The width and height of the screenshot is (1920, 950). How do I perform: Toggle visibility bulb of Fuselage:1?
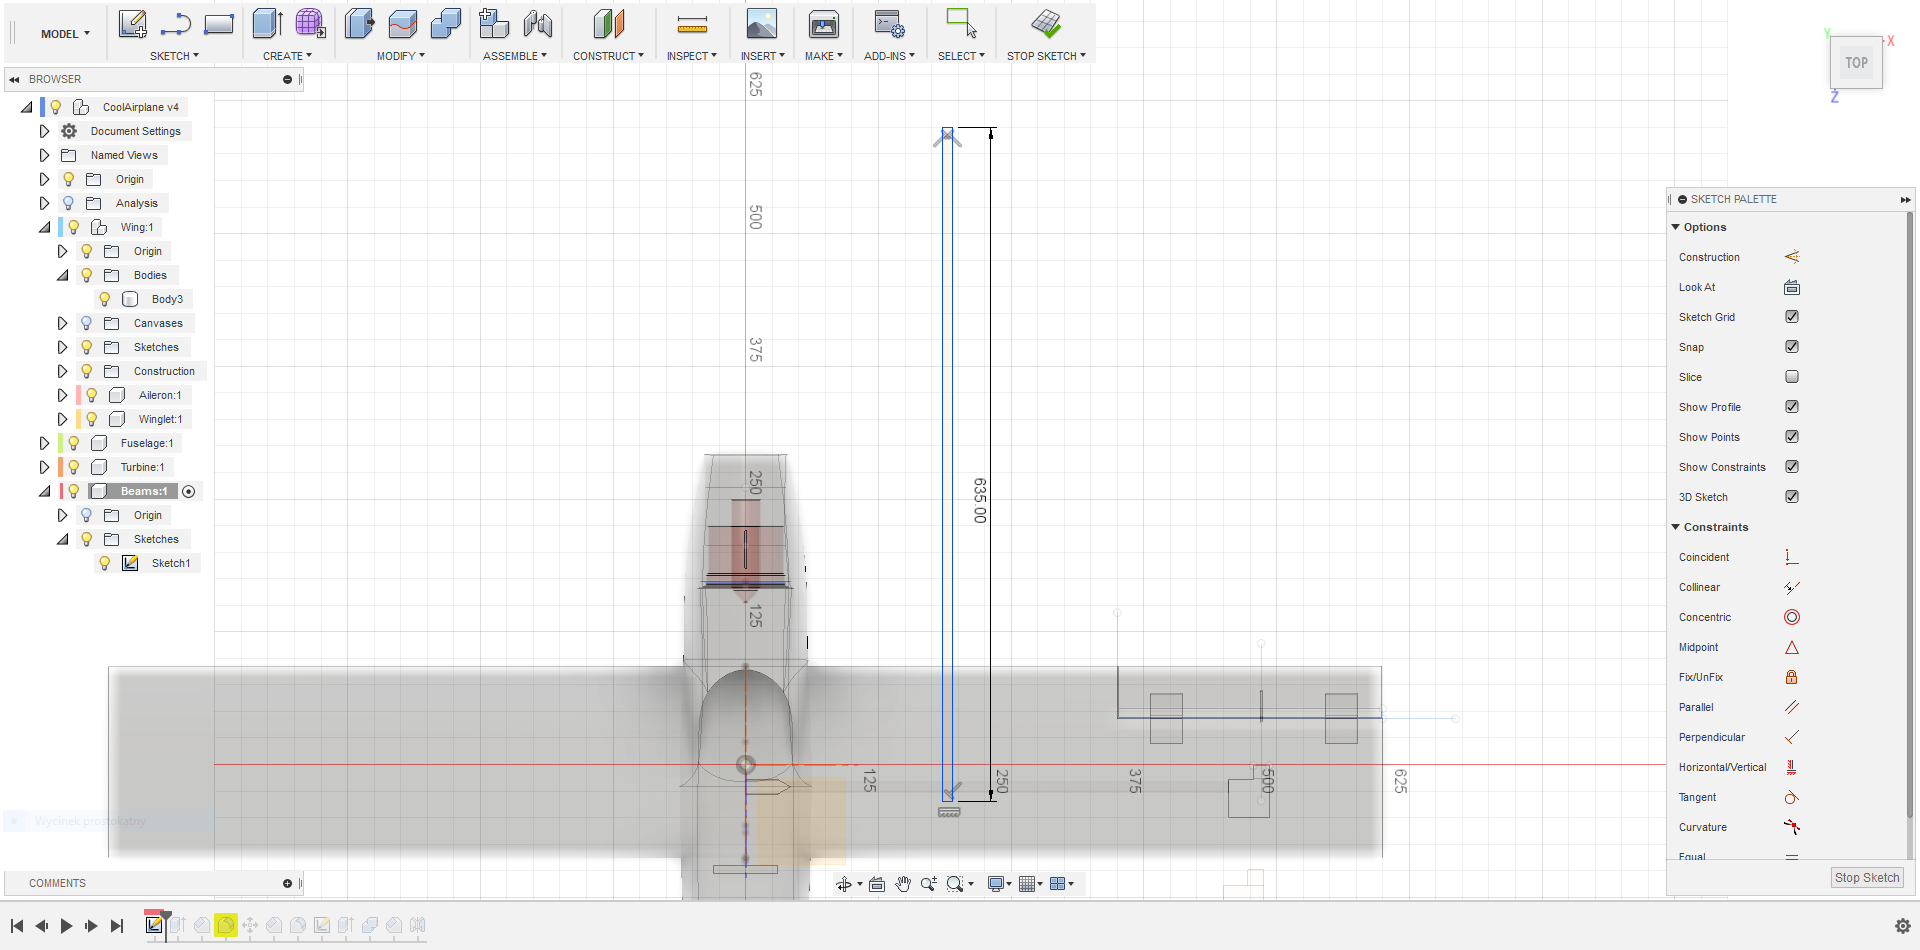coord(73,443)
